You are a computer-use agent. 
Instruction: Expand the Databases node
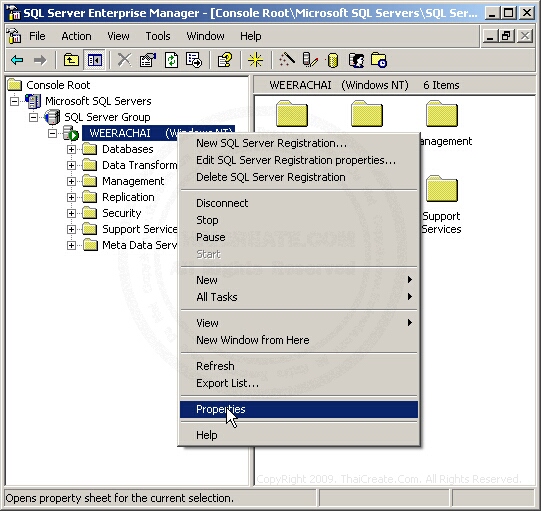click(x=71, y=149)
